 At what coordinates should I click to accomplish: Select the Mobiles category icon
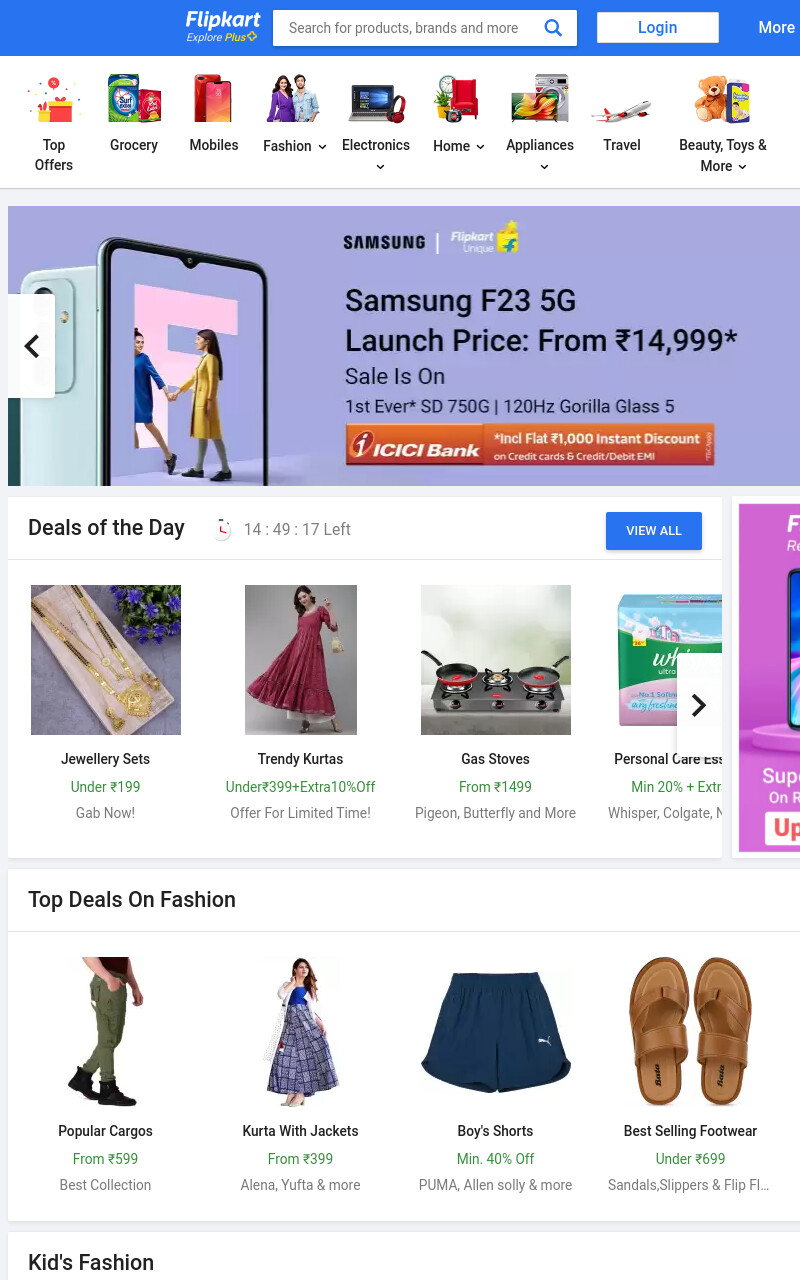pyautogui.click(x=213, y=99)
